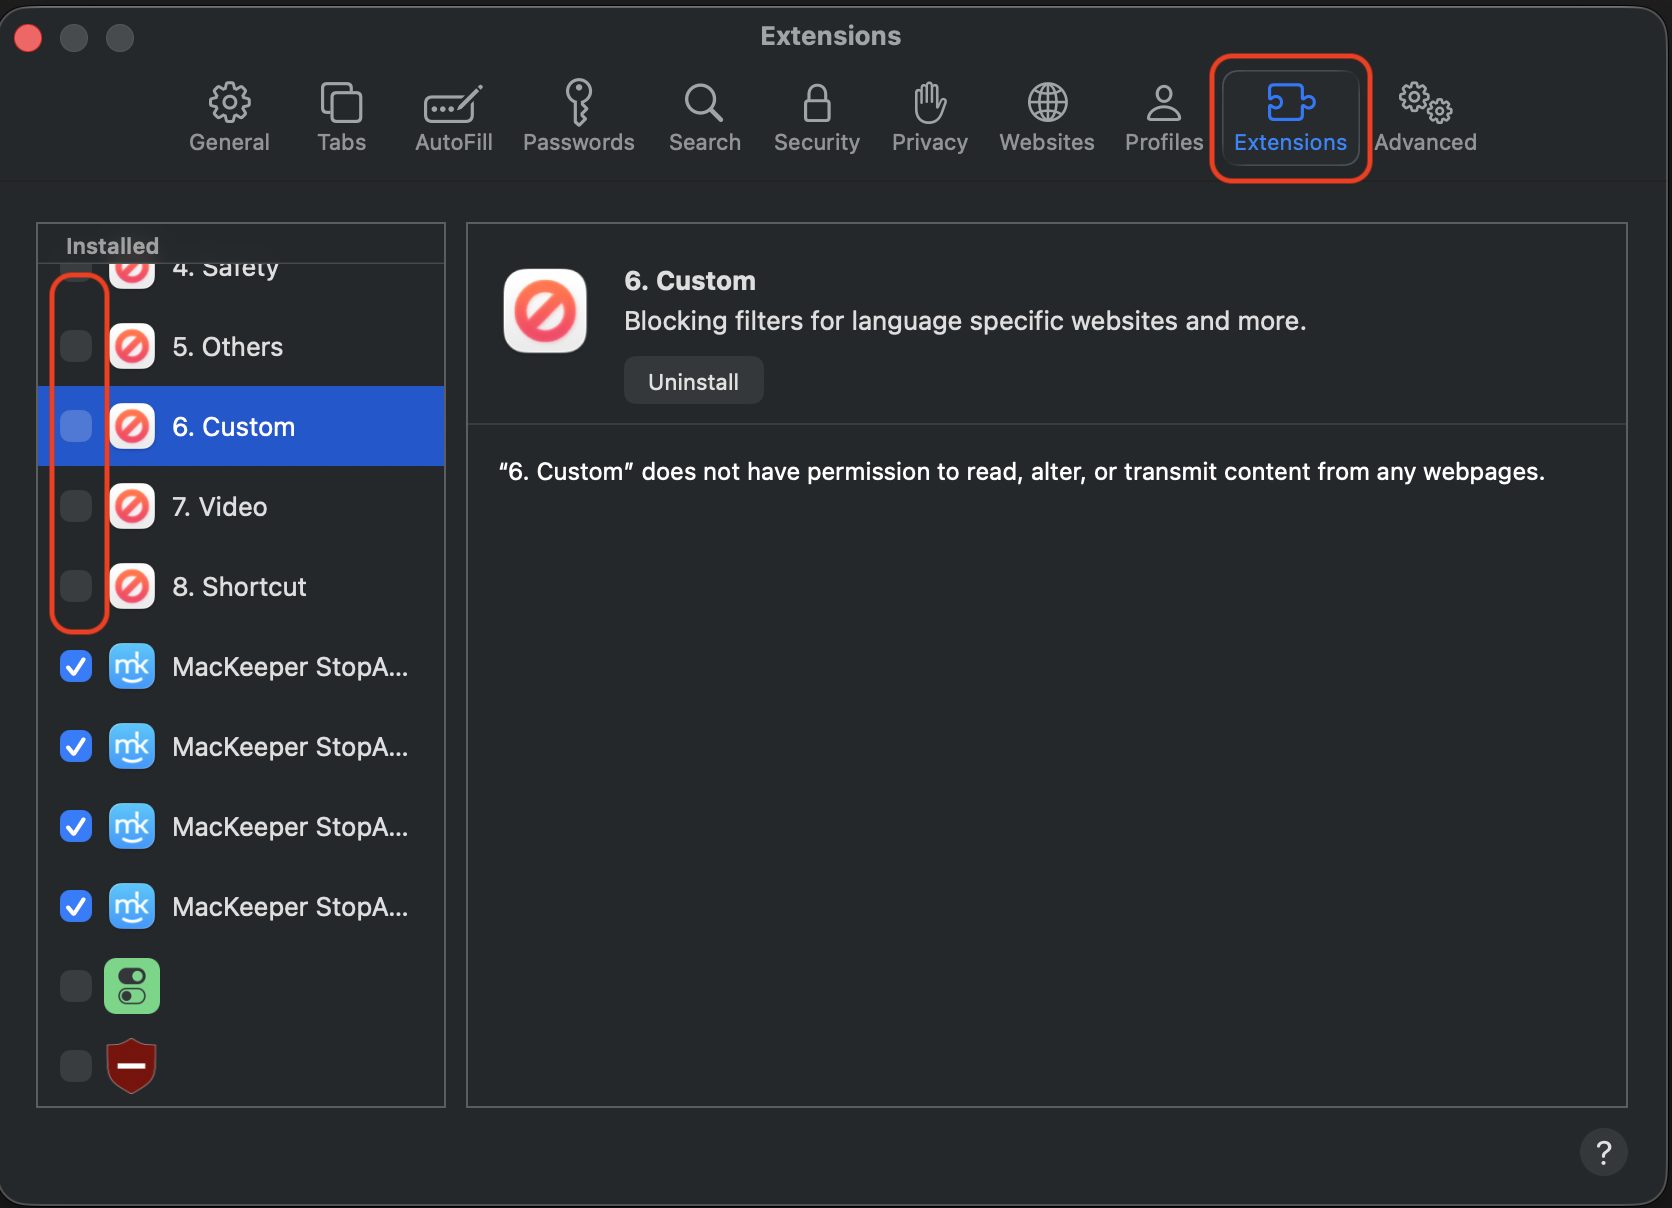This screenshot has width=1672, height=1208.
Task: Select the green toggle-switch extension icon
Action: tap(132, 986)
